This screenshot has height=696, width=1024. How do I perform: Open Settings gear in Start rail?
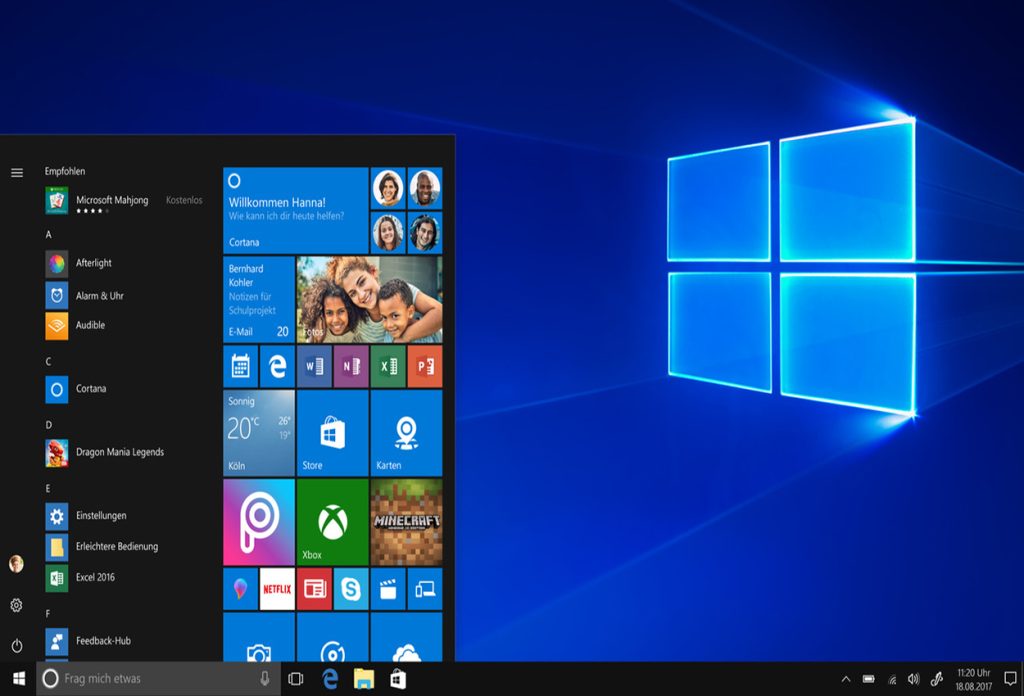click(x=17, y=605)
